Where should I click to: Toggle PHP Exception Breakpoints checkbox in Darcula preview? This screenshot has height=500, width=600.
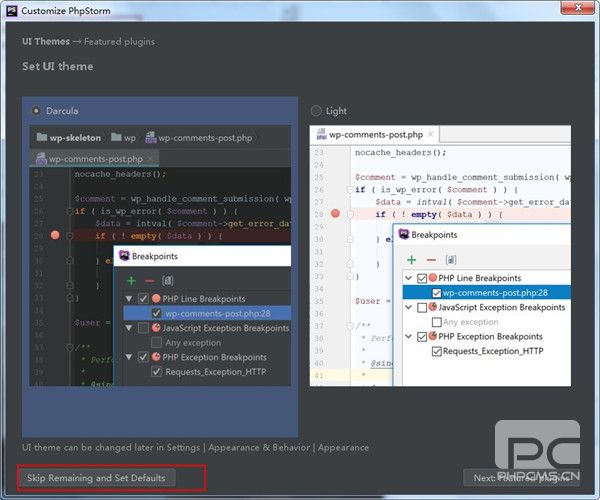[x=143, y=357]
